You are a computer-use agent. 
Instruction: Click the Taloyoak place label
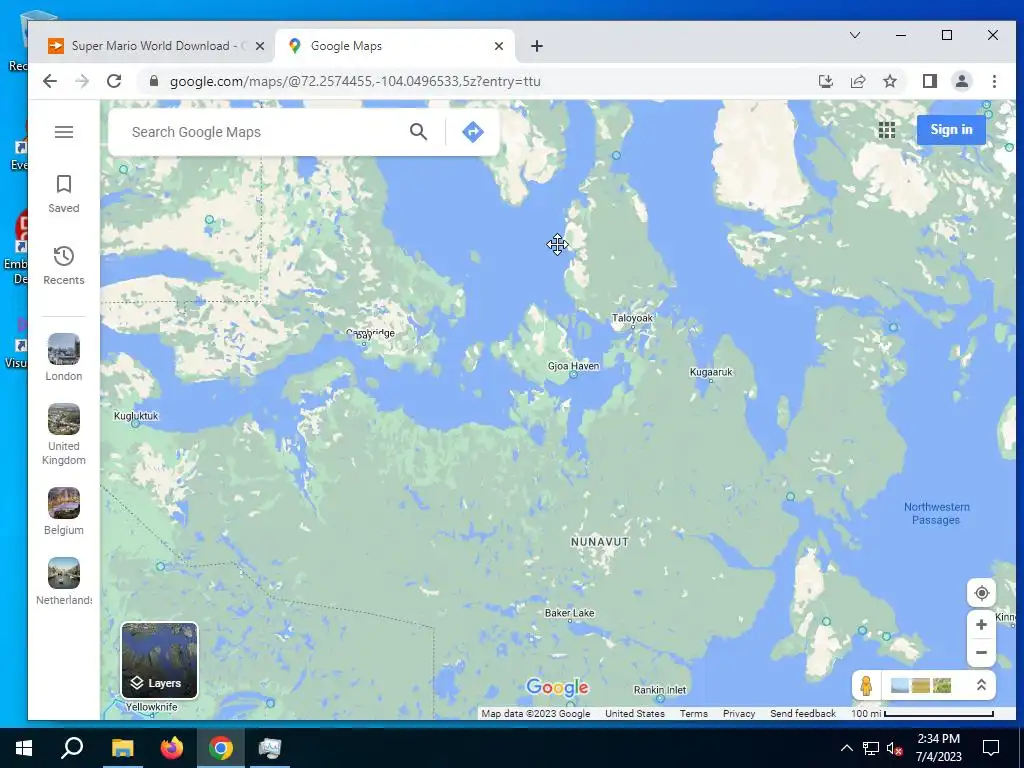coord(632,318)
